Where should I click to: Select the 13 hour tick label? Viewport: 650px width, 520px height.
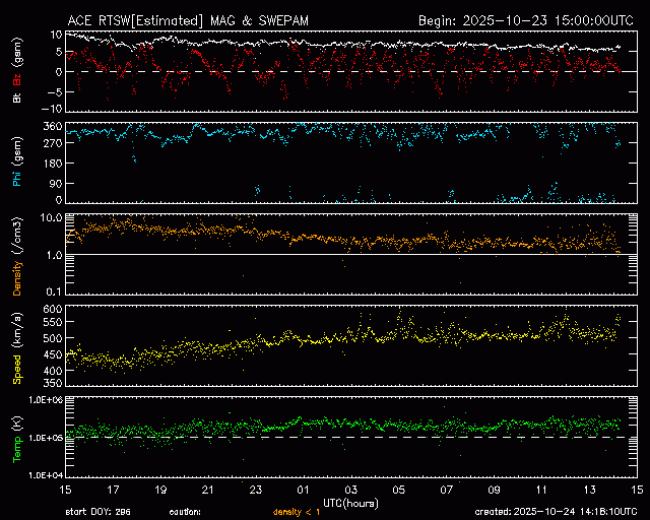click(587, 490)
